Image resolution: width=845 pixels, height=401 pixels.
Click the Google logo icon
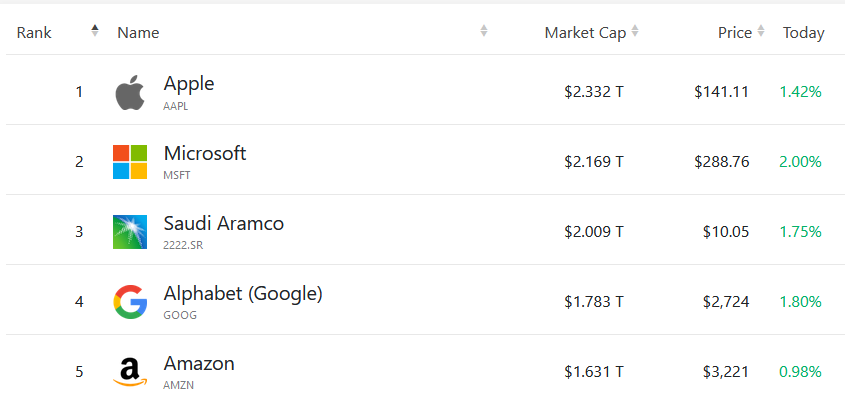point(130,302)
